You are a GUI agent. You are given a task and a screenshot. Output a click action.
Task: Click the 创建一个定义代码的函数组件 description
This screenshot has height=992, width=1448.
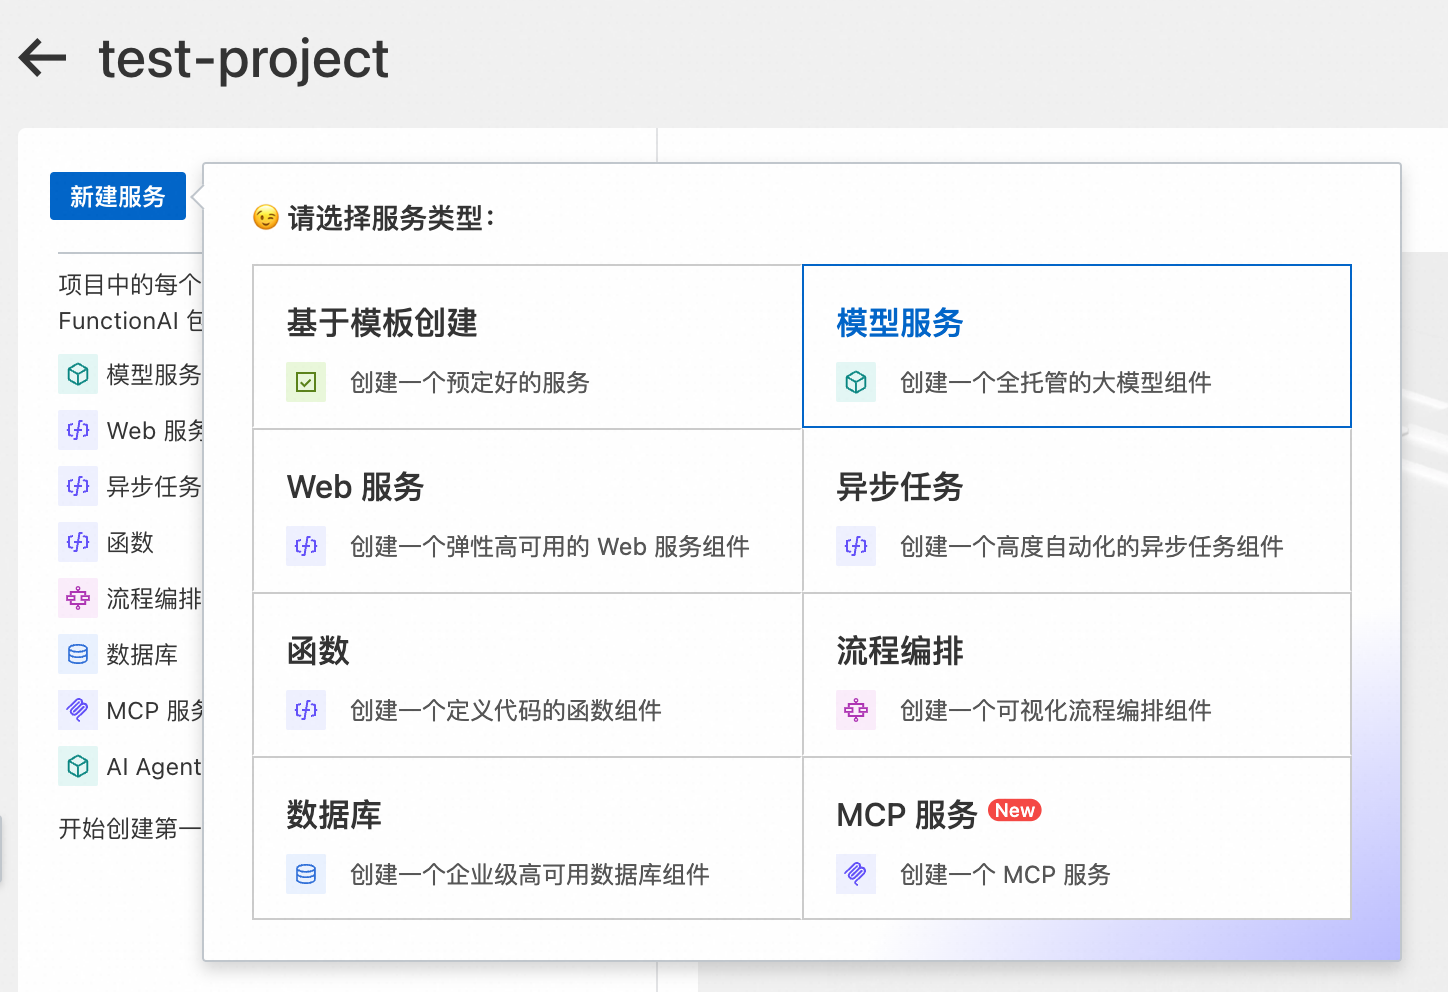(506, 710)
